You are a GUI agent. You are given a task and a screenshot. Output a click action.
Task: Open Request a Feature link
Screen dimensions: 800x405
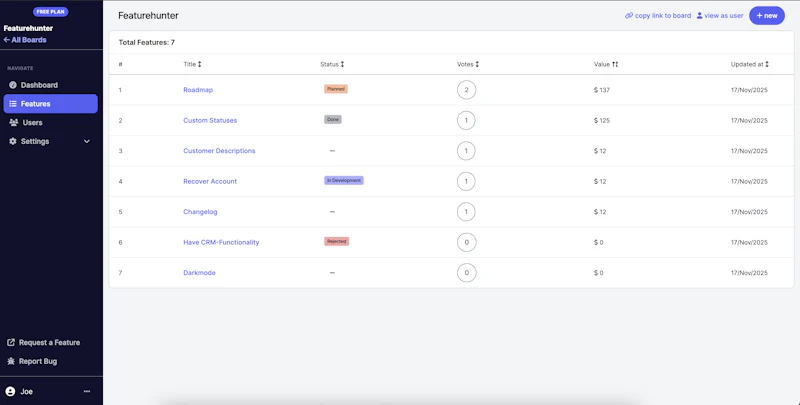(43, 342)
